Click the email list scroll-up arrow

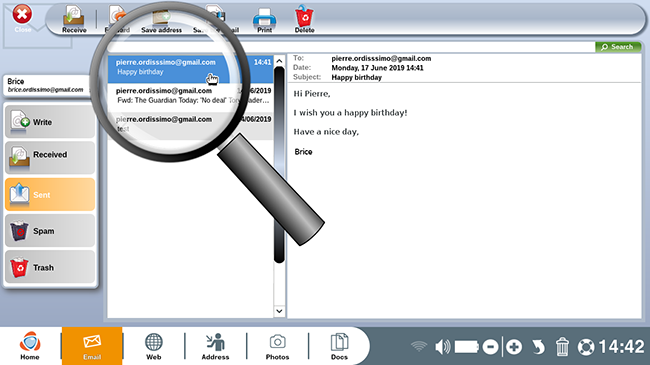(279, 61)
